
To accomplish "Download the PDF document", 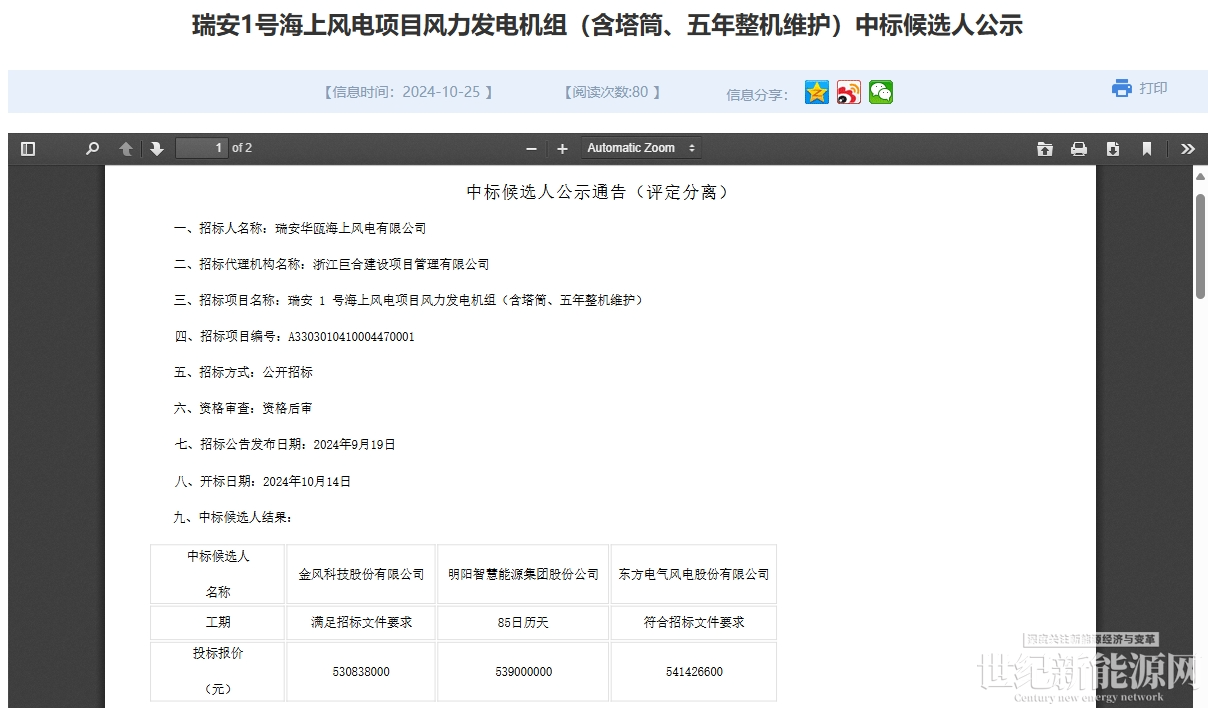I will tap(1113, 149).
